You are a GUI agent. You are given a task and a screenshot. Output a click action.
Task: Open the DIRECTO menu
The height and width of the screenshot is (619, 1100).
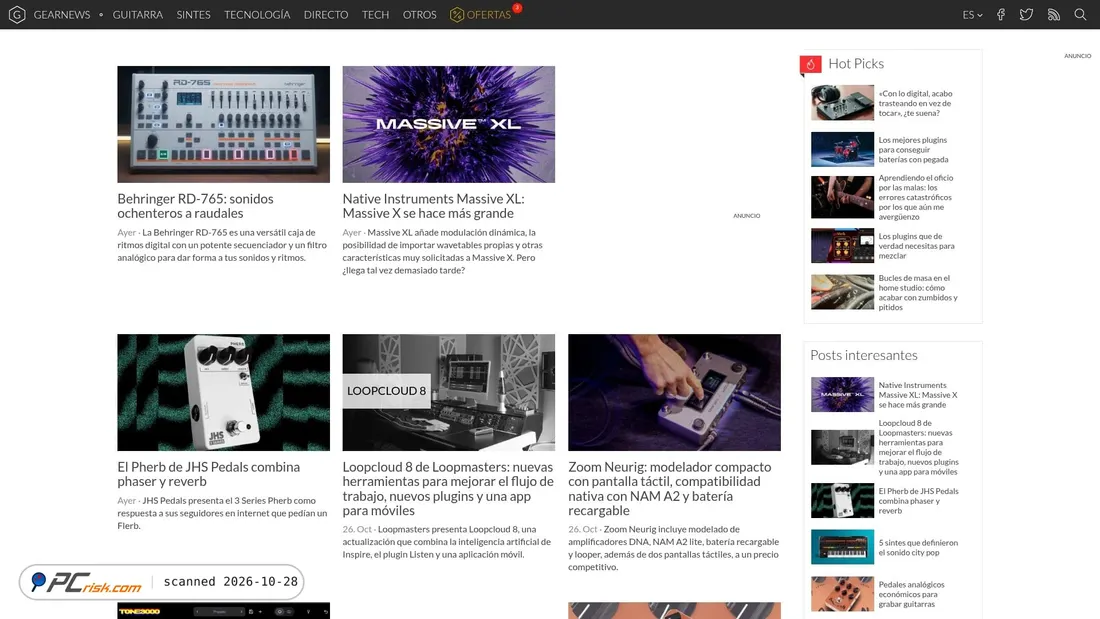(x=326, y=15)
